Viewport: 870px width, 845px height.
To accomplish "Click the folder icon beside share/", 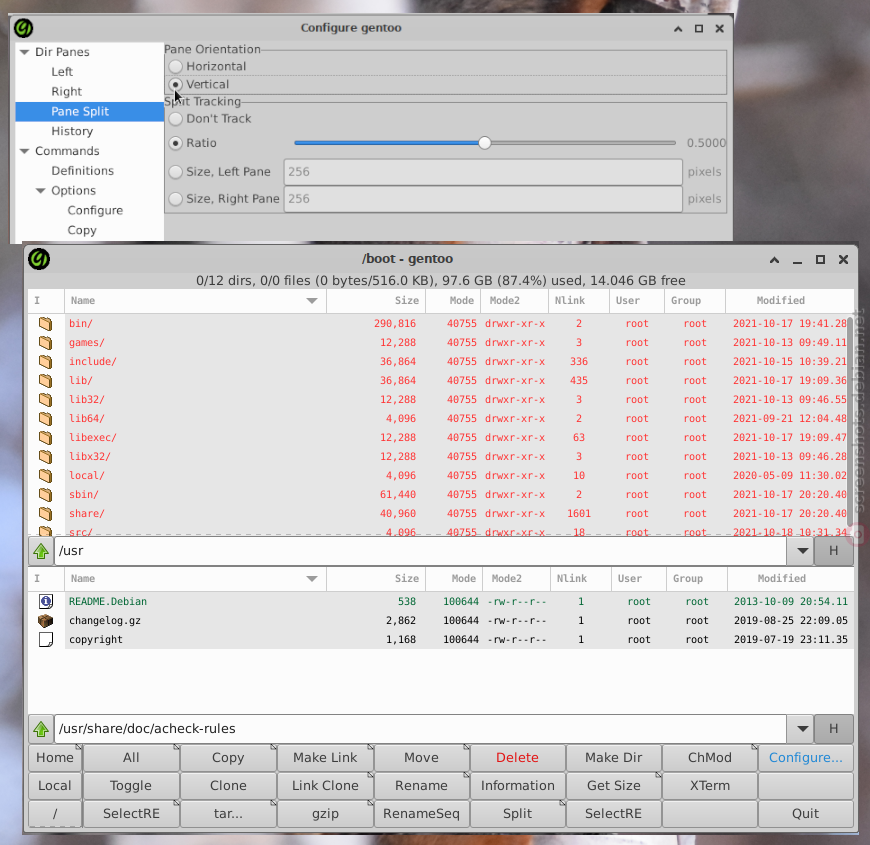I will (x=45, y=513).
